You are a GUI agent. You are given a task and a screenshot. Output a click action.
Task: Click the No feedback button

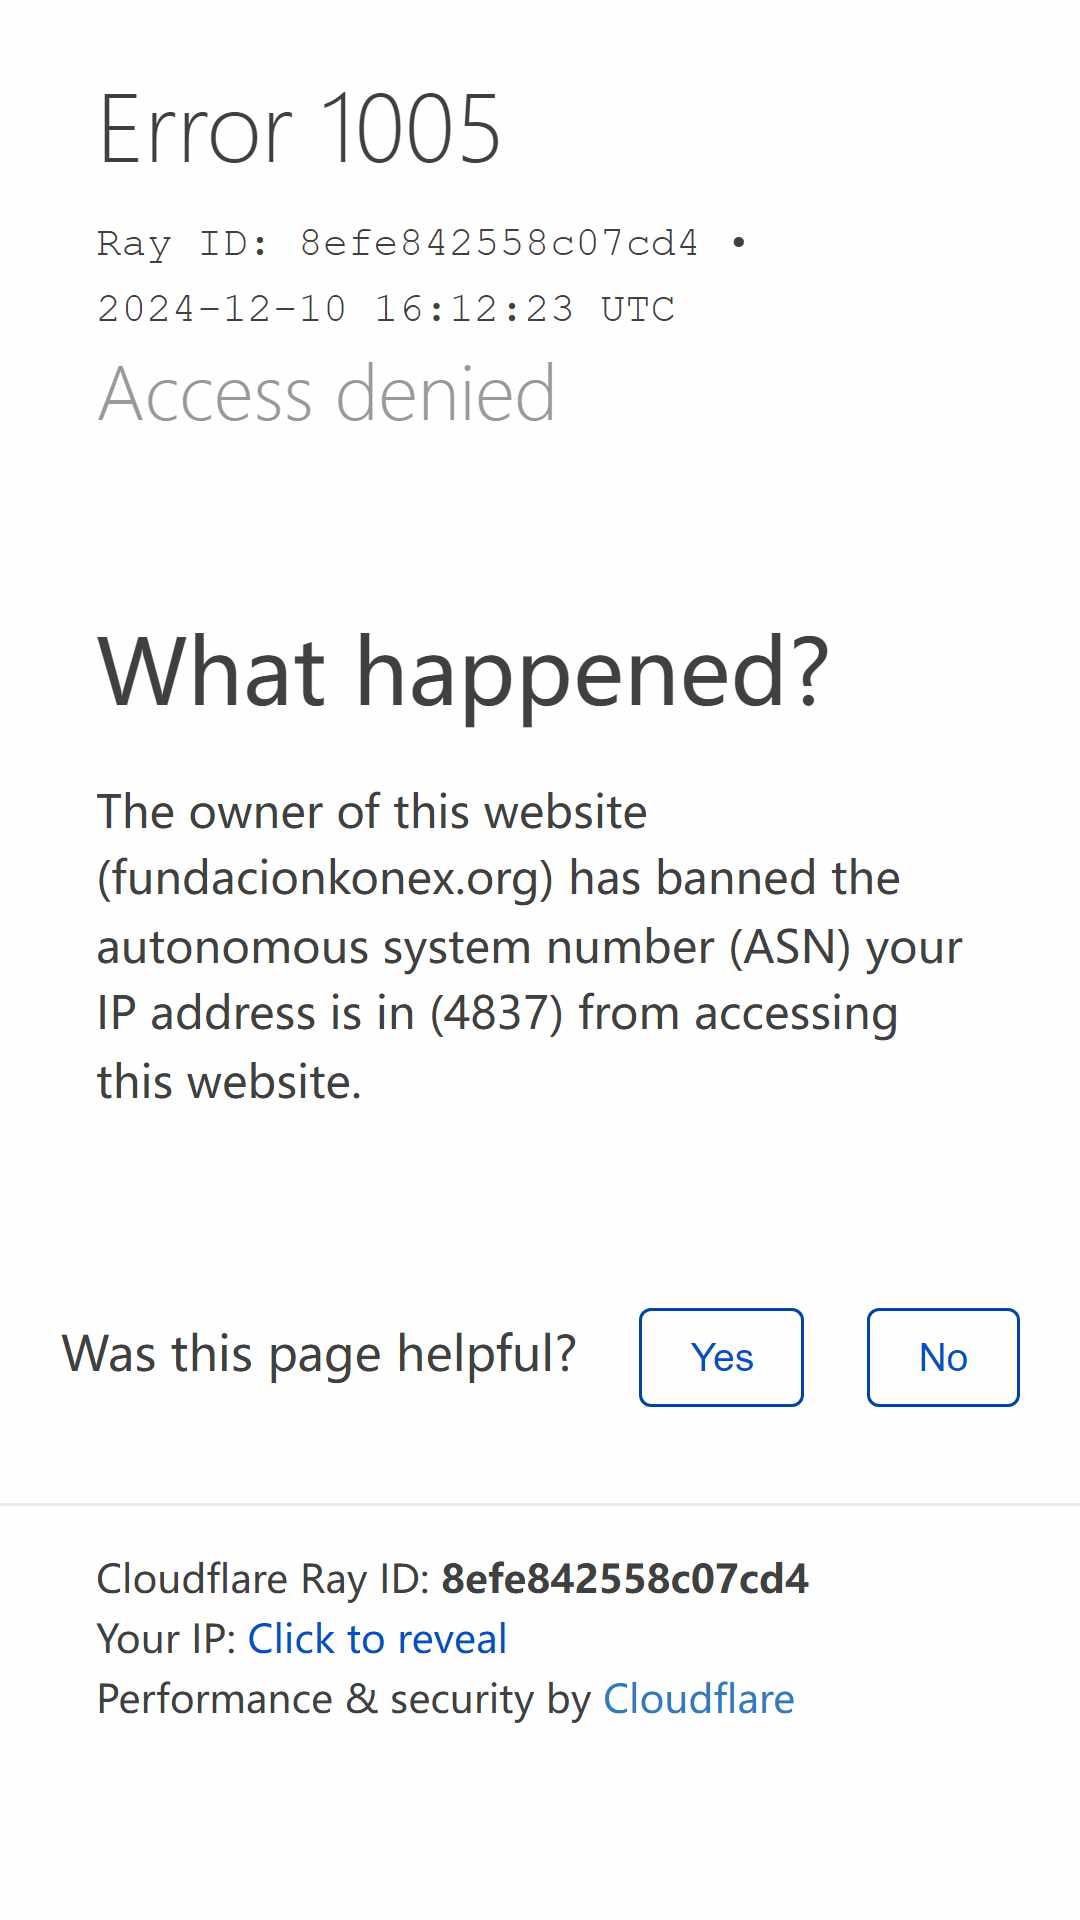click(943, 1357)
